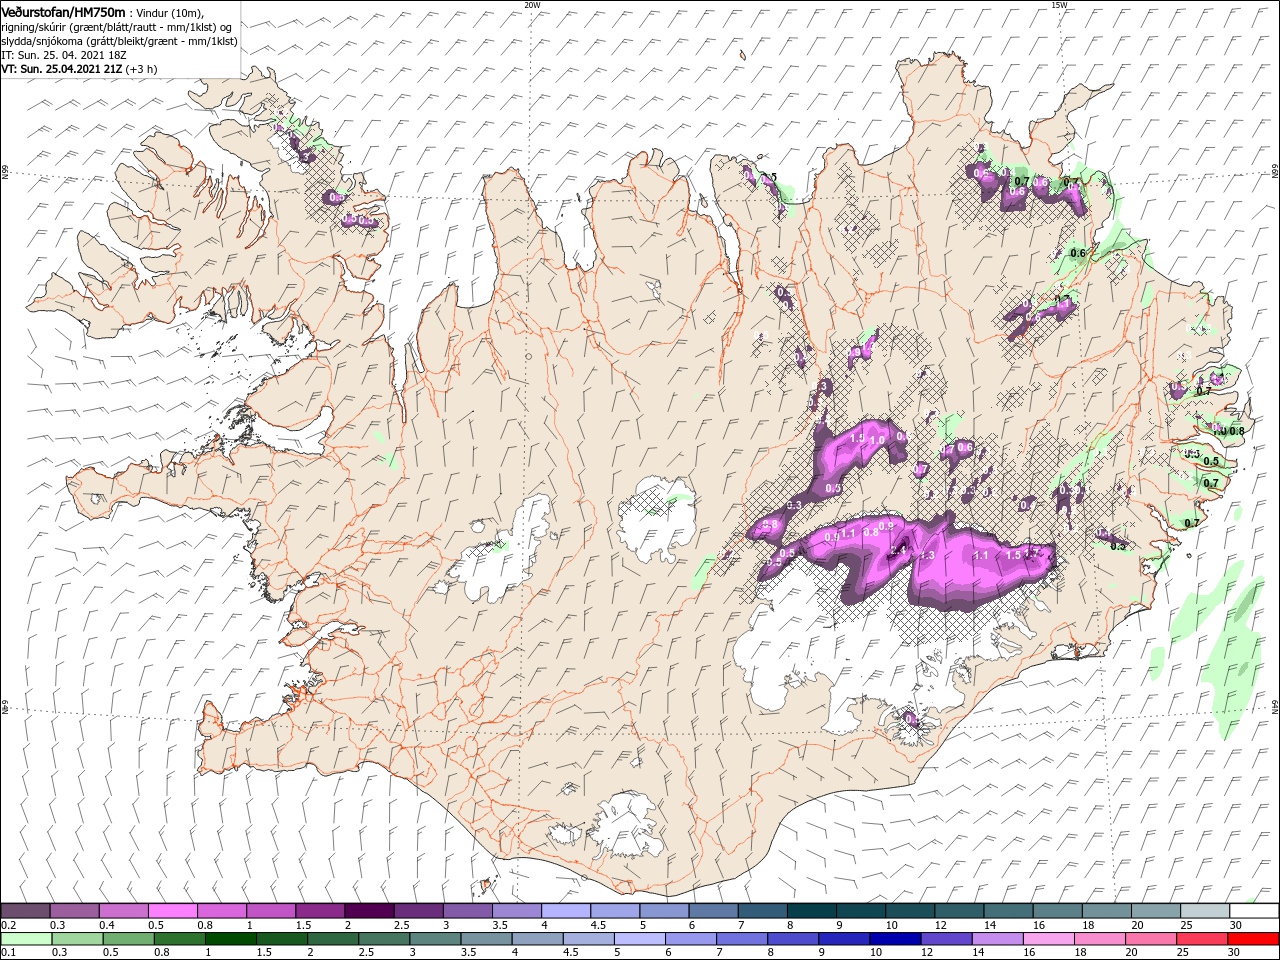Select the red 30 swatch in lower legend row
1280x960 pixels.
click(1254, 939)
